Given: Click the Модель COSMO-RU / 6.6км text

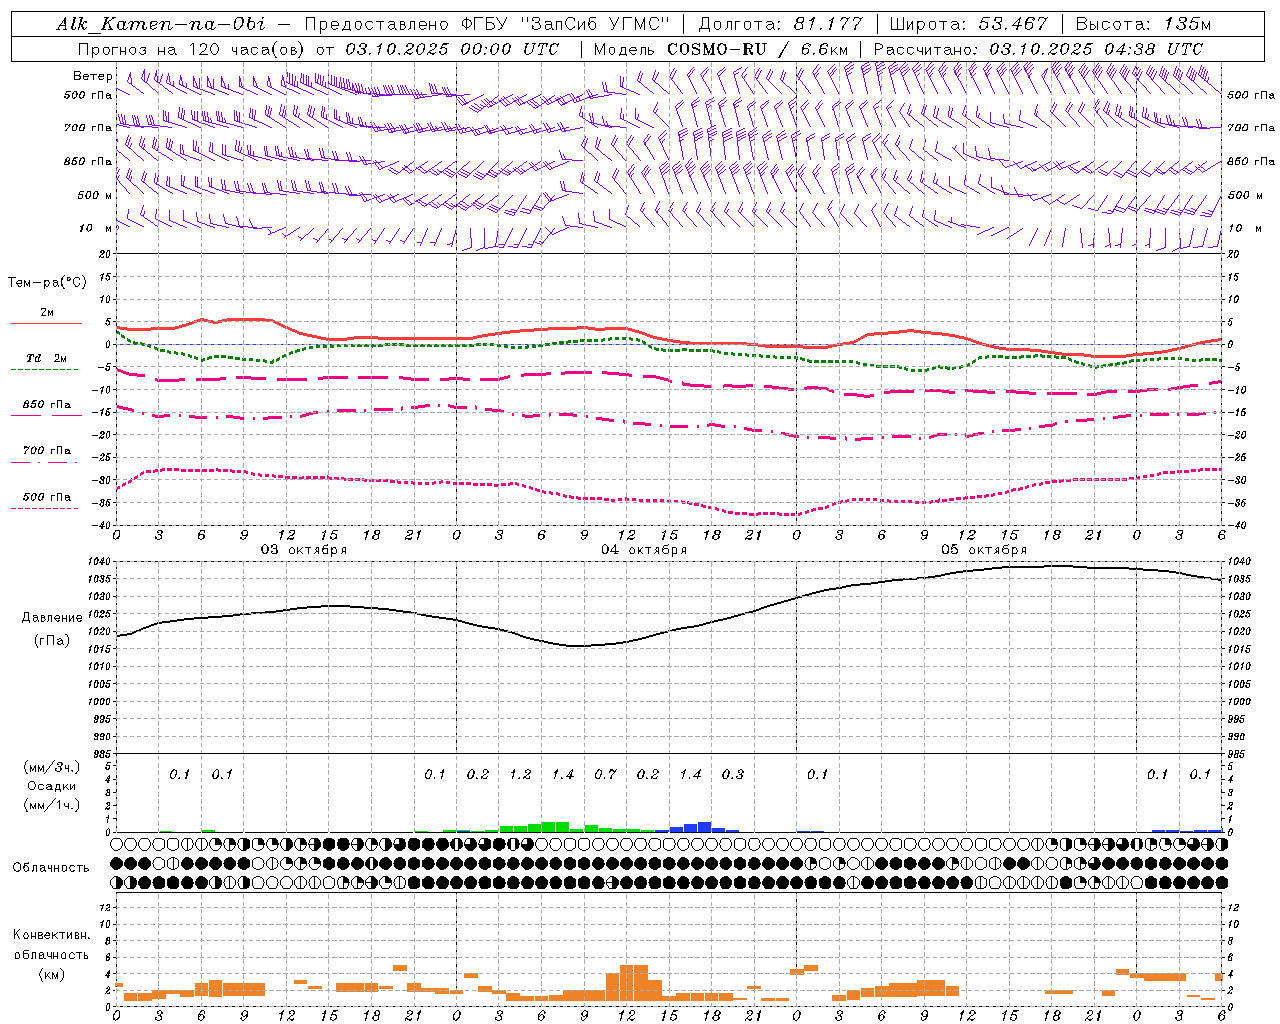Looking at the screenshot, I should [x=721, y=49].
